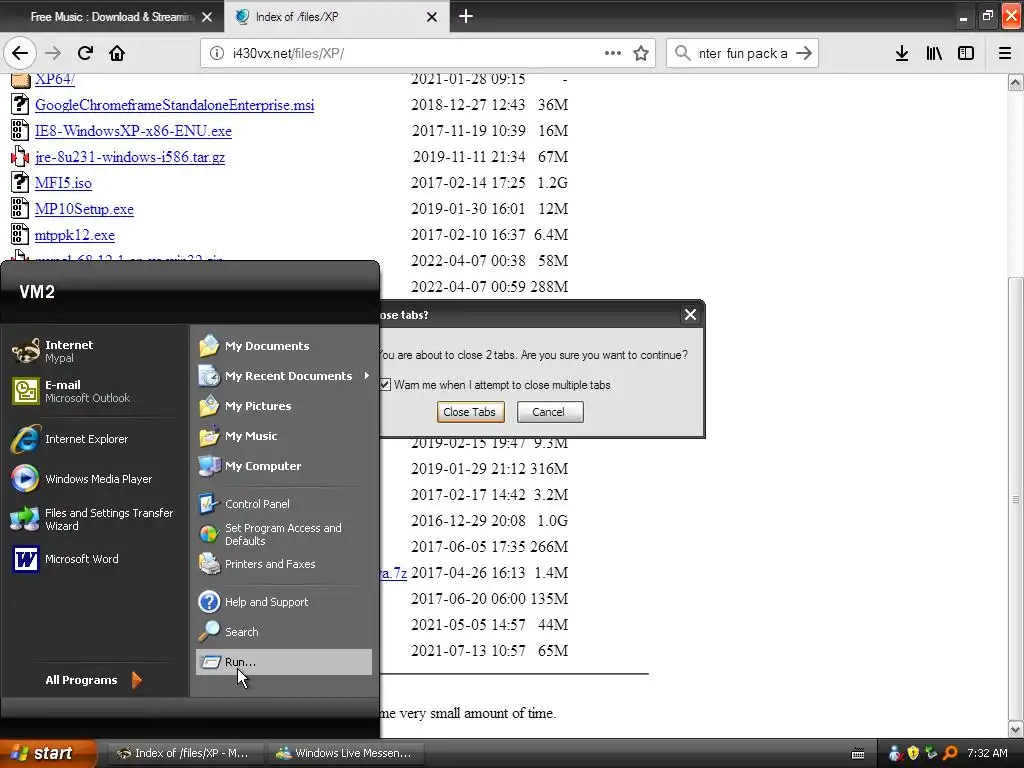Expand My Recent Documents submenu
This screenshot has width=1024, height=768.
284,376
